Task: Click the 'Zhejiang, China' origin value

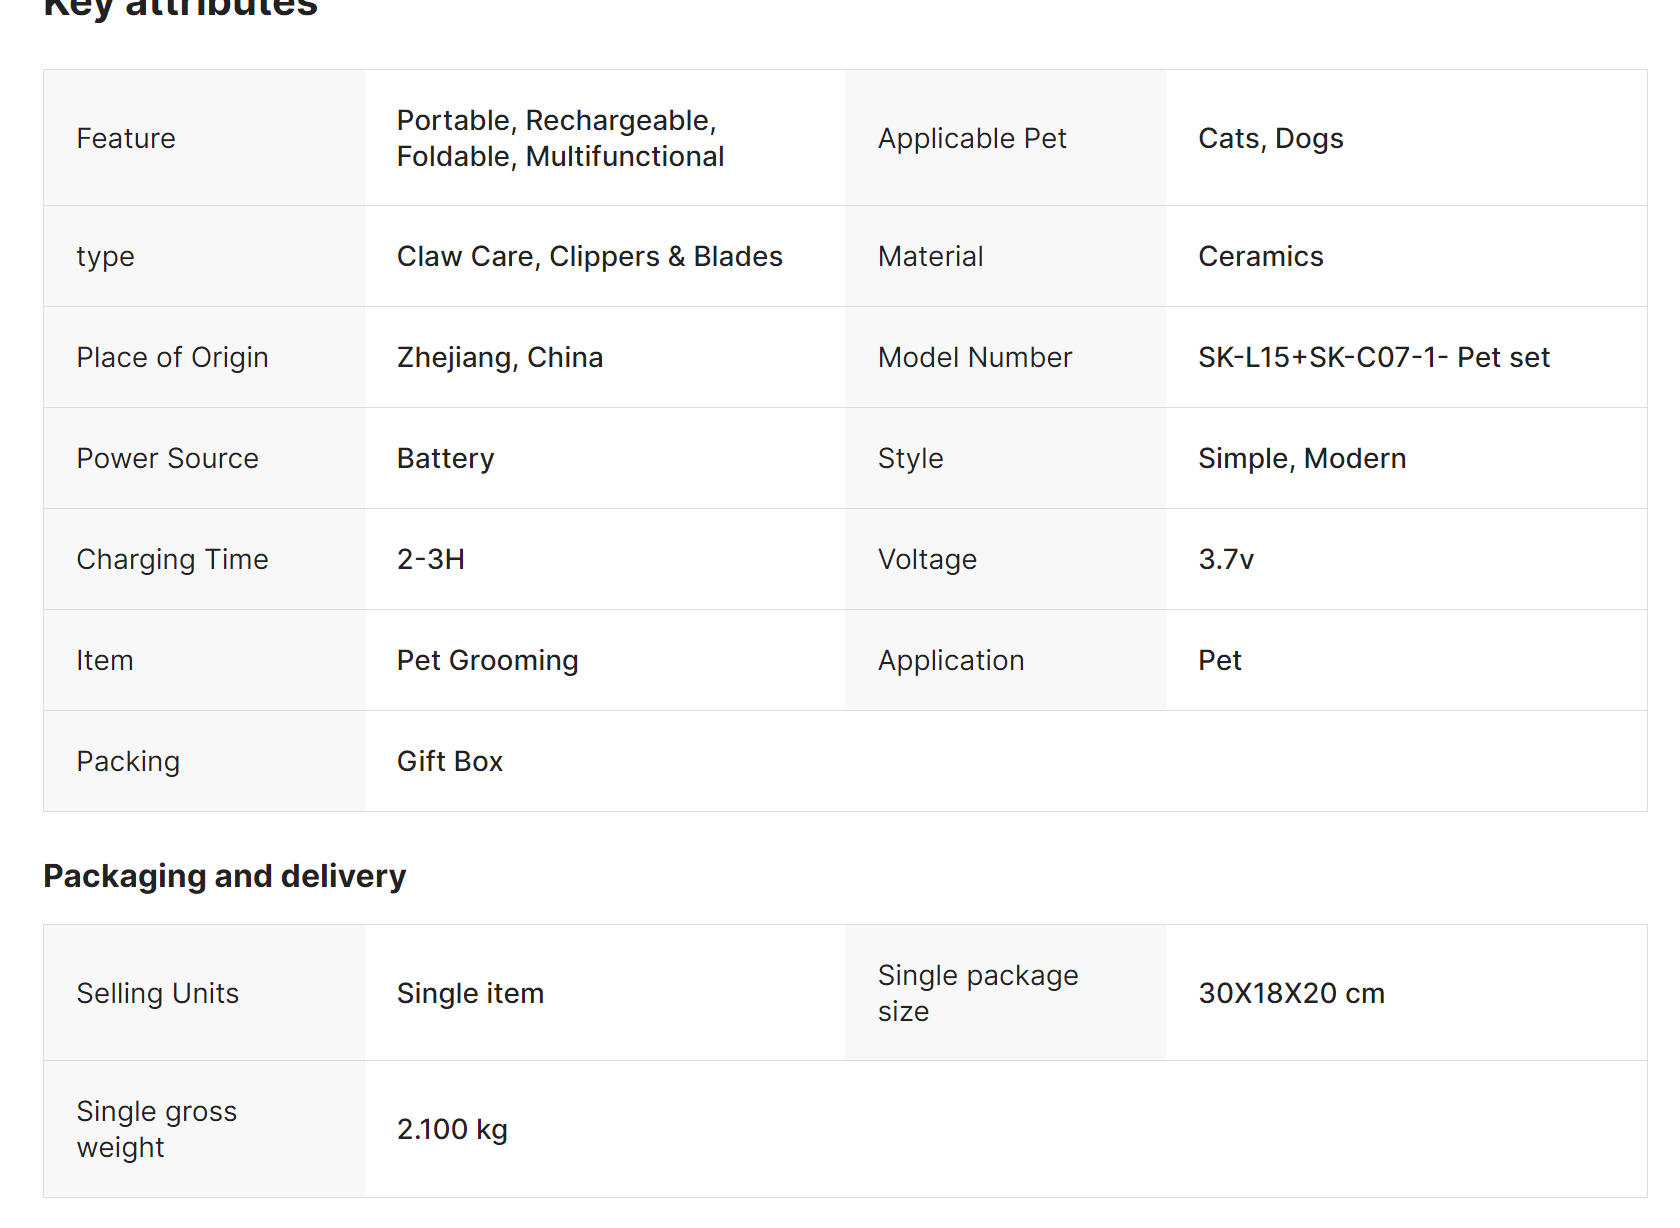Action: pyautogui.click(x=499, y=357)
